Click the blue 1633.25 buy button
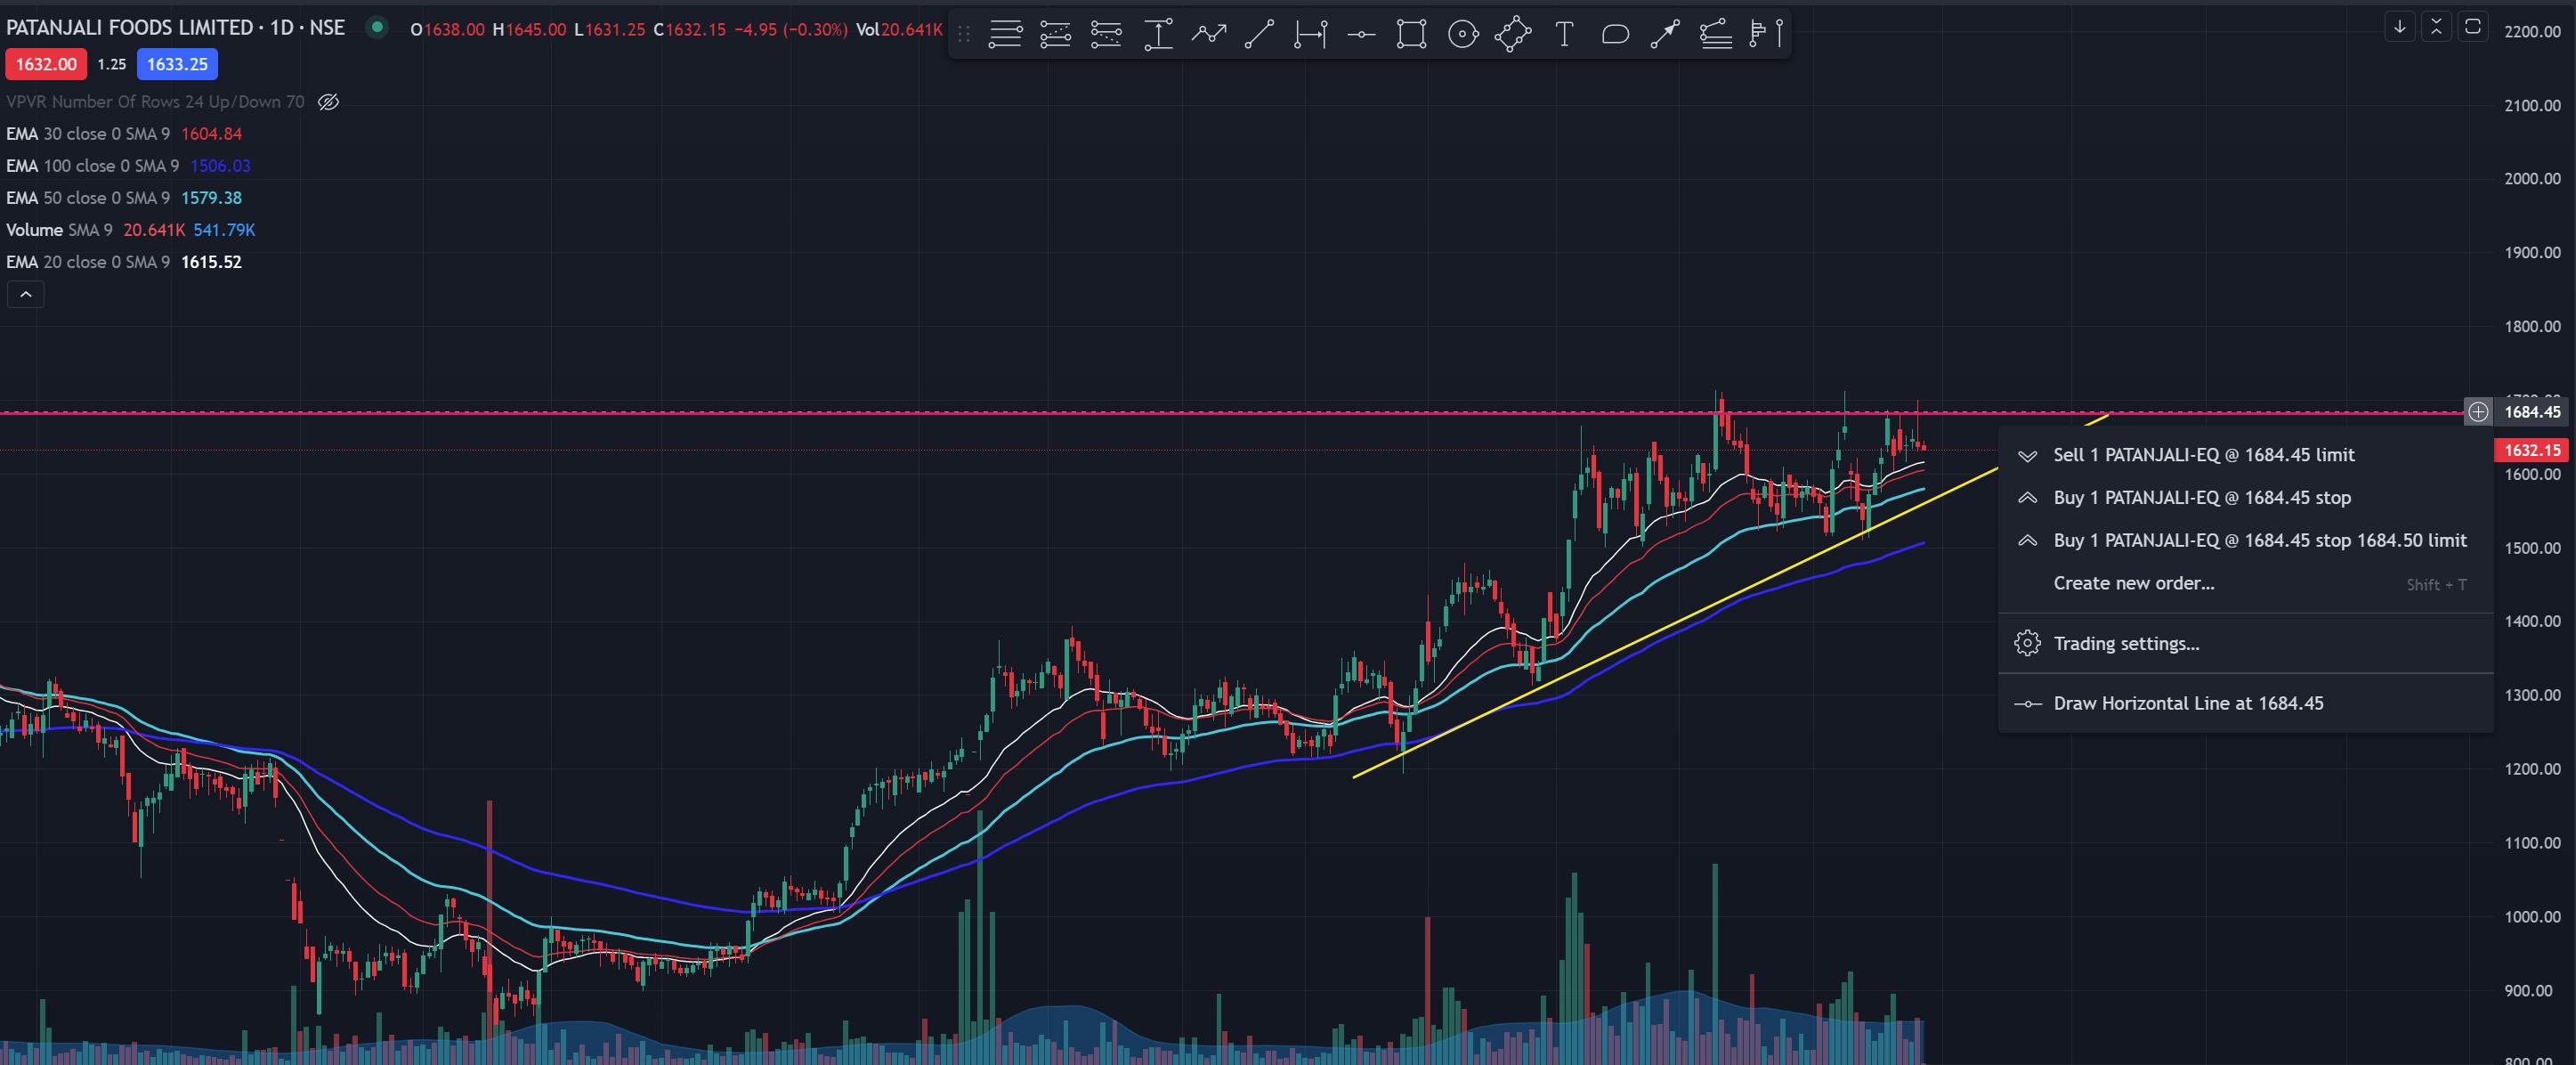 coord(177,64)
